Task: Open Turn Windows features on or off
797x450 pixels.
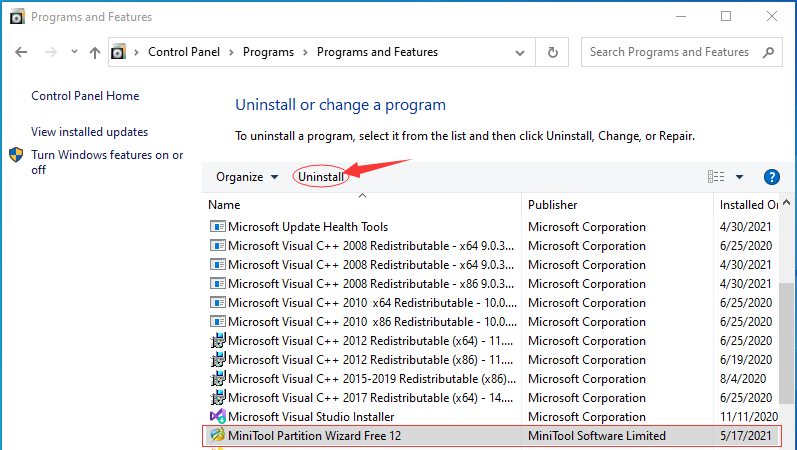Action: (107, 162)
